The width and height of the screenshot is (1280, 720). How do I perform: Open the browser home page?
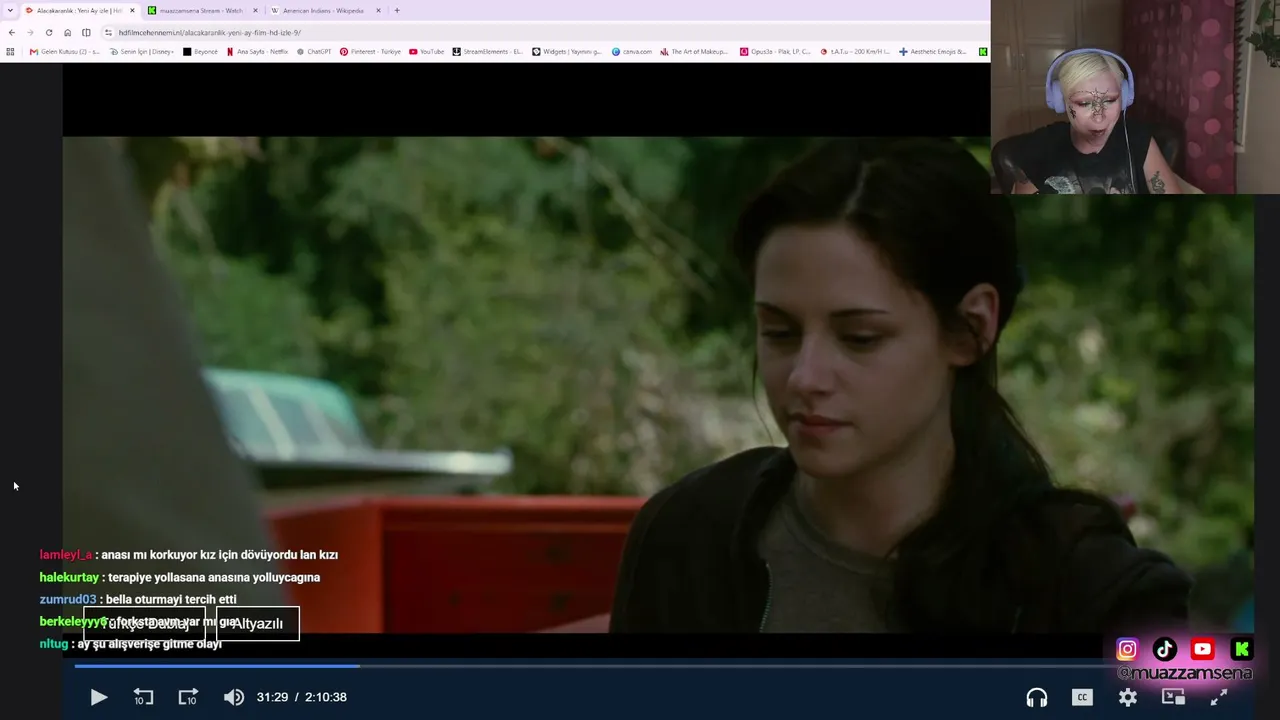(67, 32)
